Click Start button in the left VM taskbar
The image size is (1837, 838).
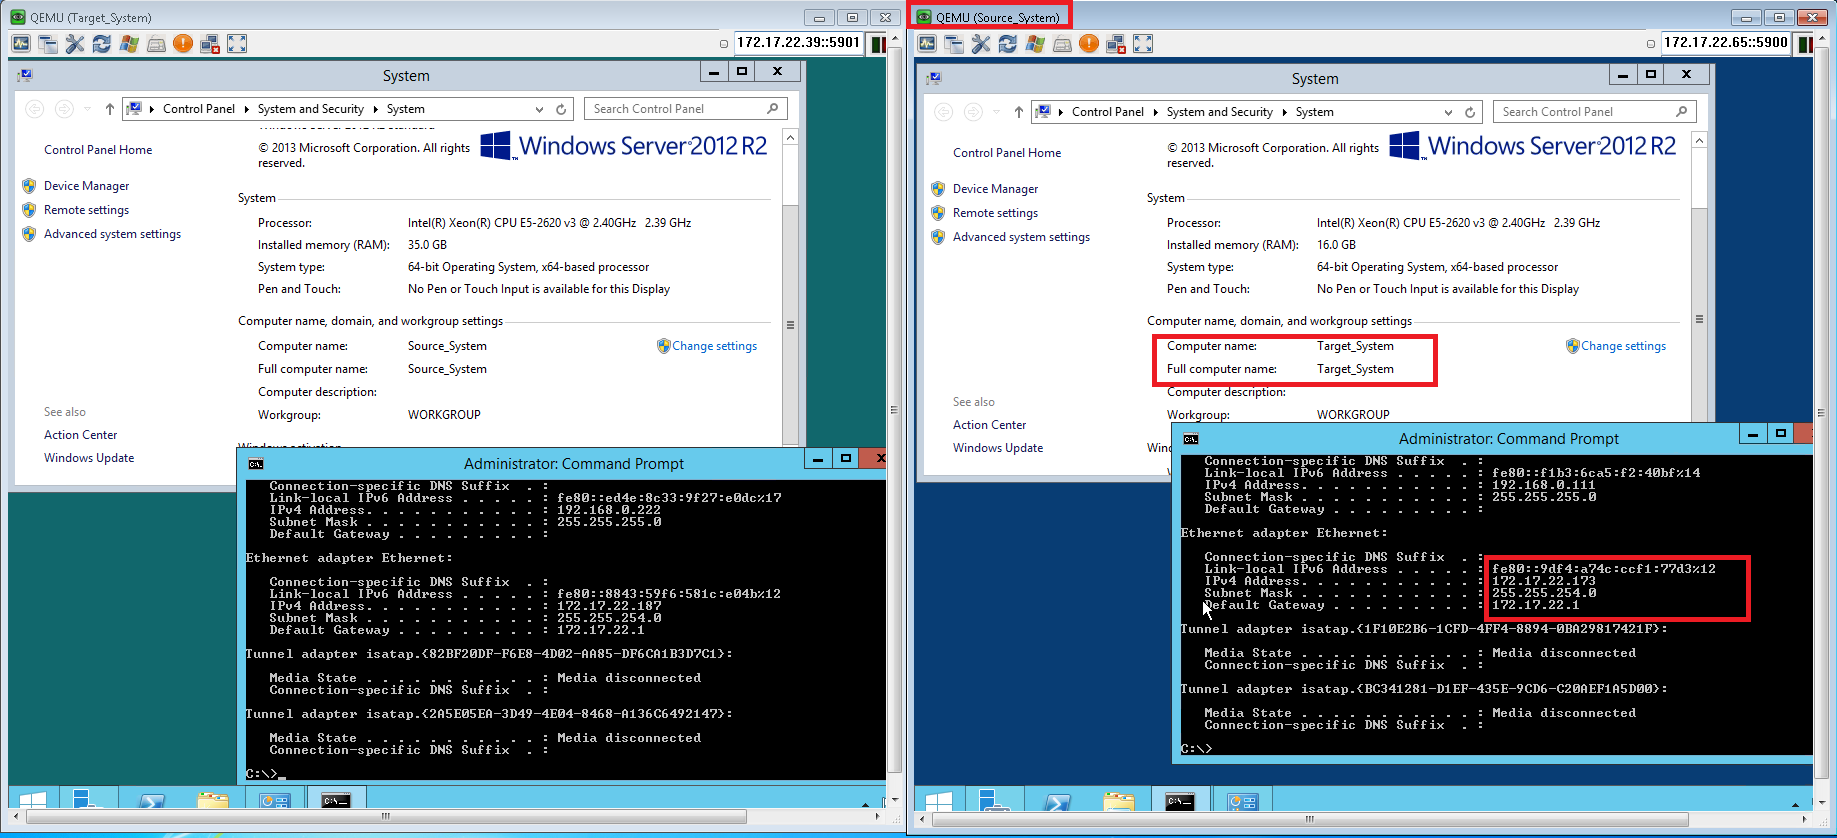[x=33, y=800]
